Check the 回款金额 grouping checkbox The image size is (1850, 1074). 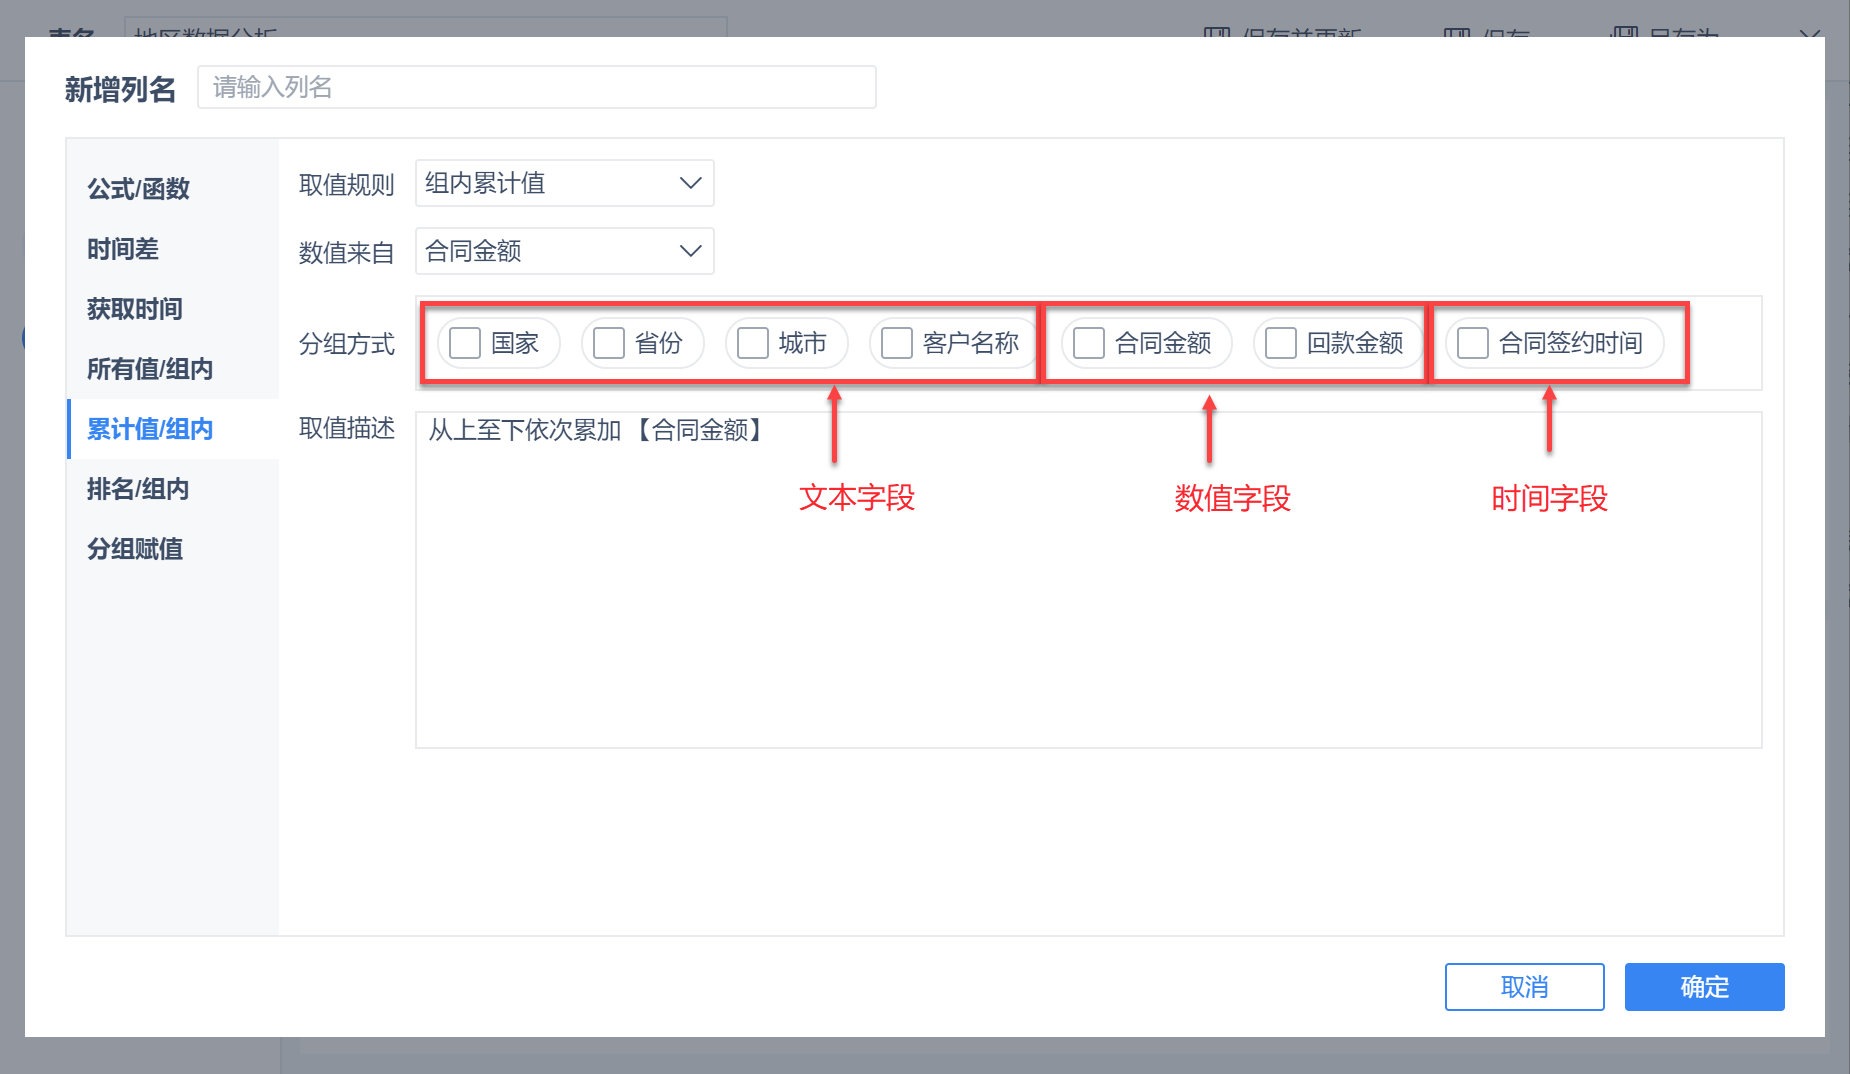point(1281,343)
